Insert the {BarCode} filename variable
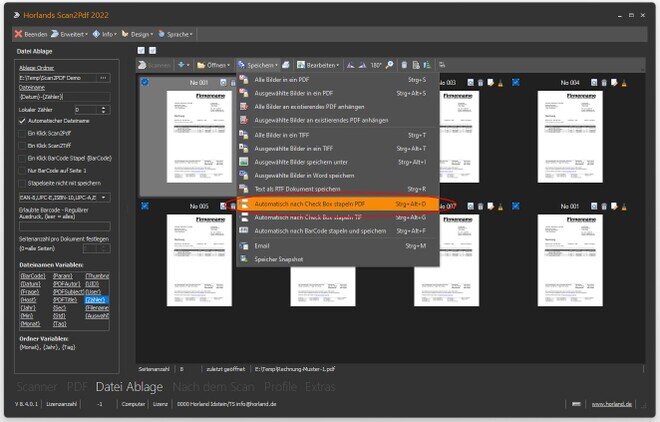The width and height of the screenshot is (660, 422). coord(33,276)
